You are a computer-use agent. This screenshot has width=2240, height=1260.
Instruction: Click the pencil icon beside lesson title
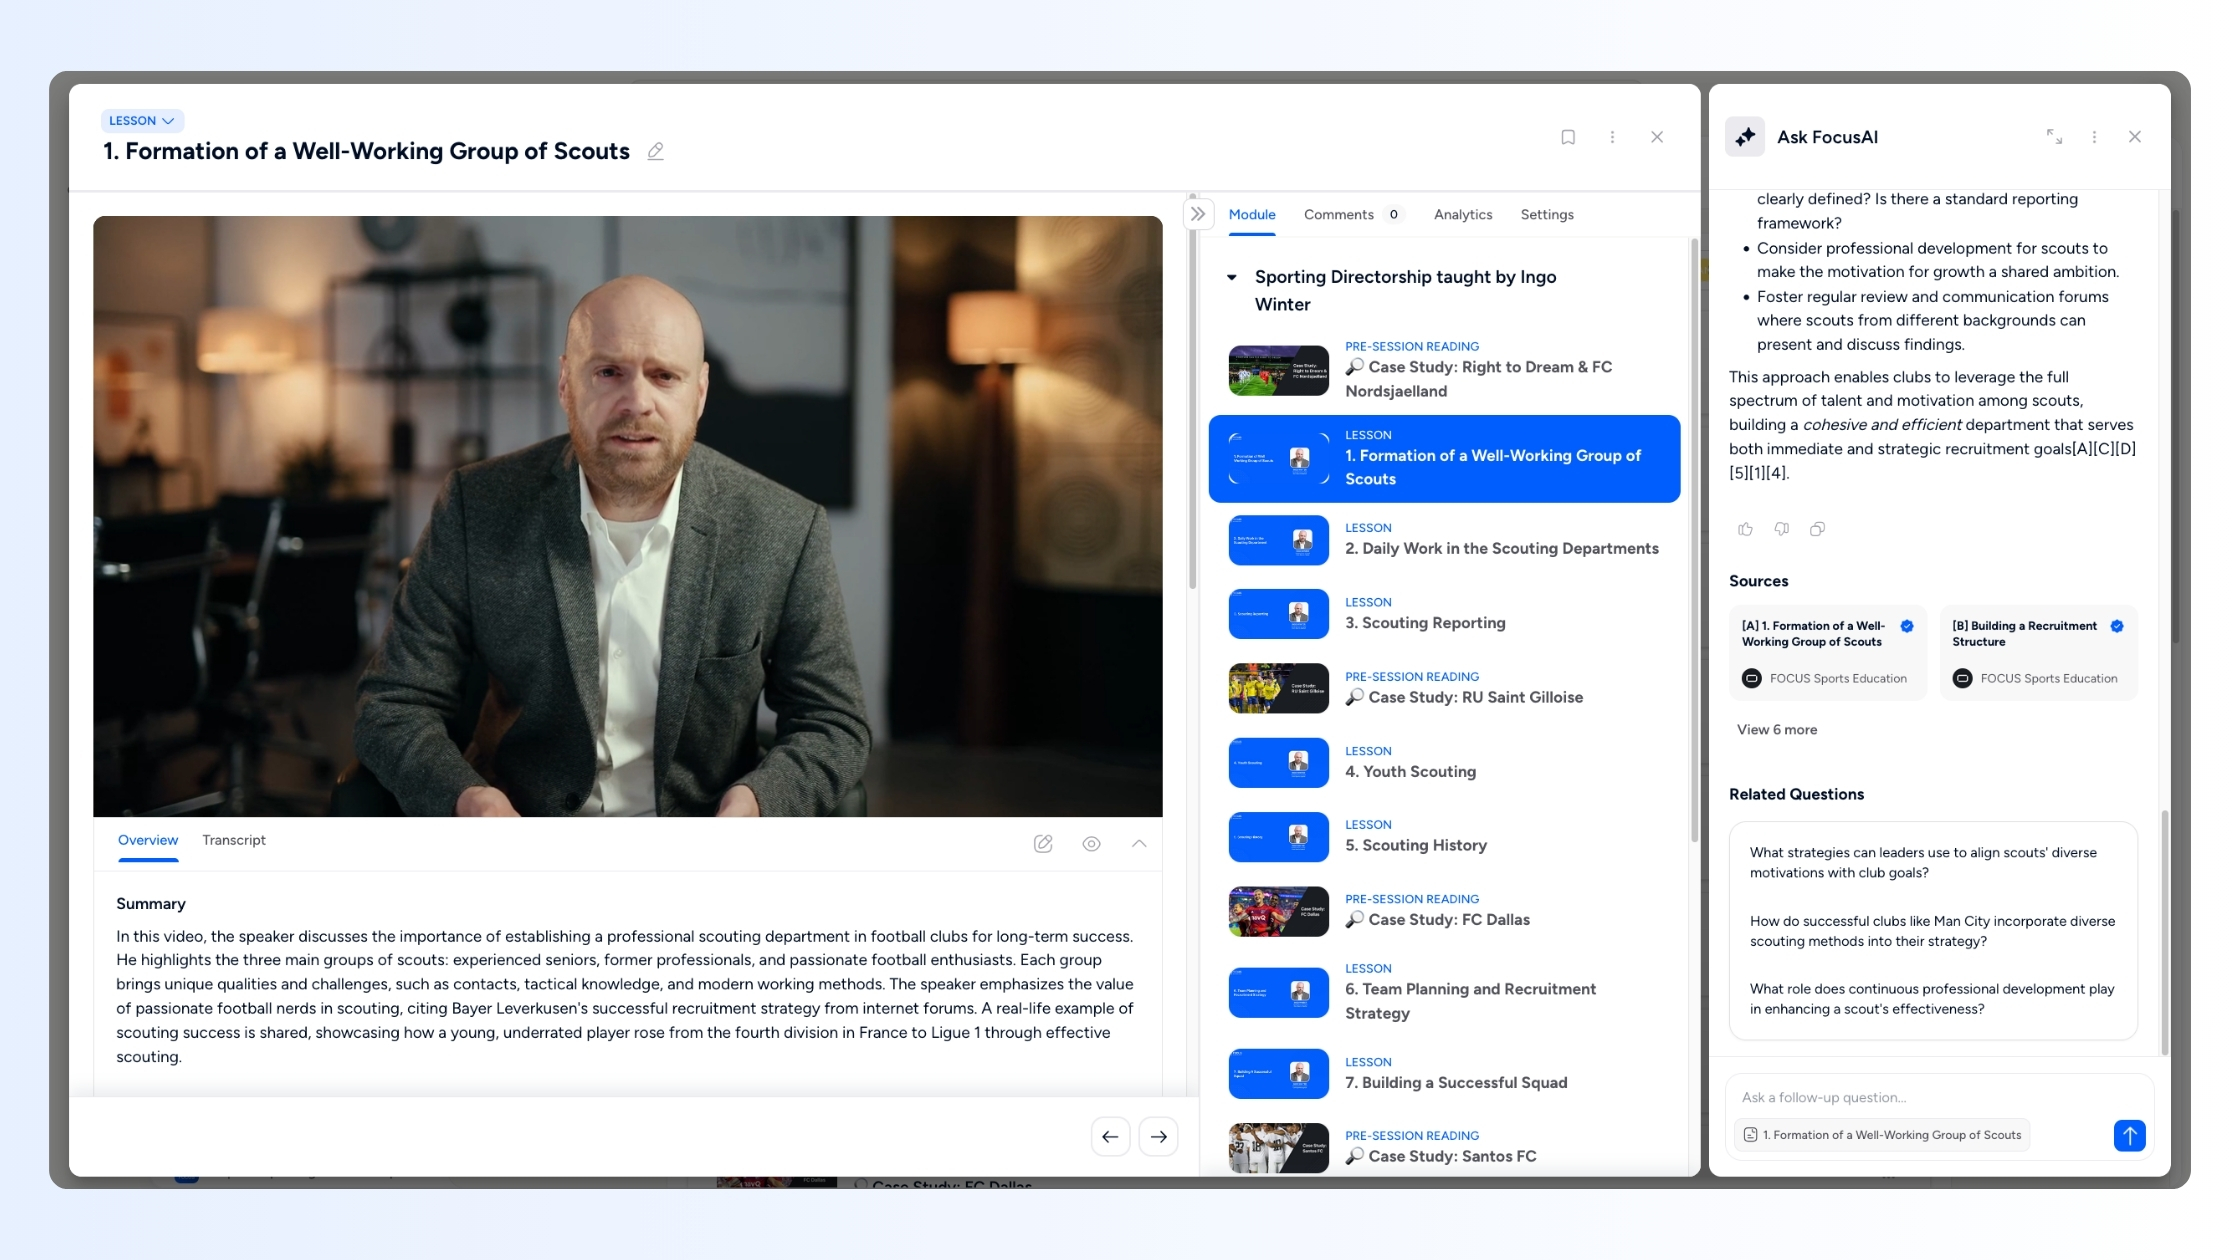[655, 151]
